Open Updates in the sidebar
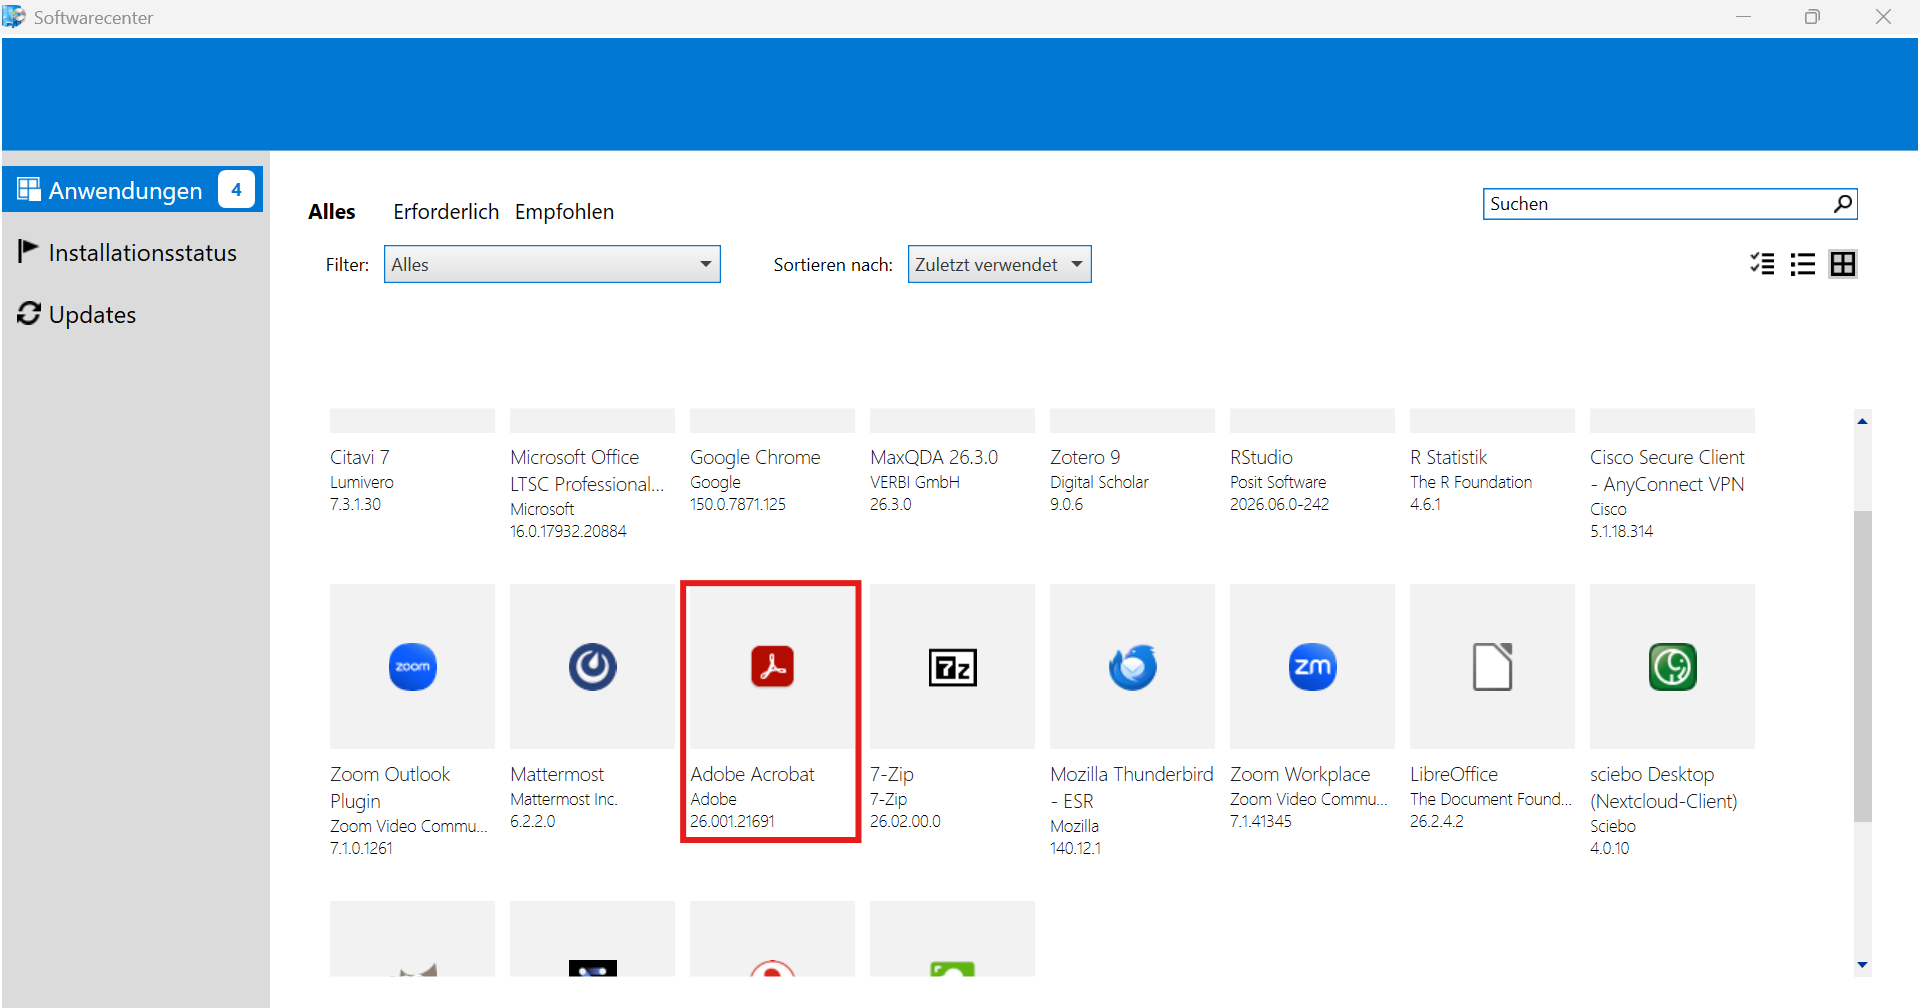 pyautogui.click(x=133, y=314)
